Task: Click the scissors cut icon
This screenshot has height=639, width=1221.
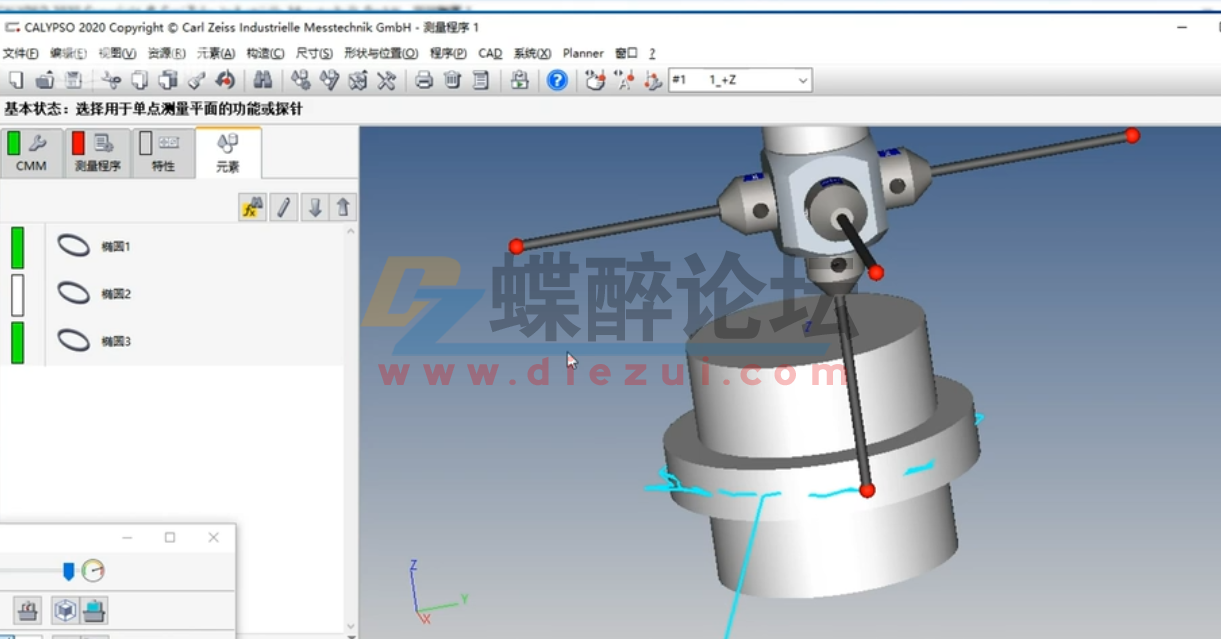Action: coord(110,80)
